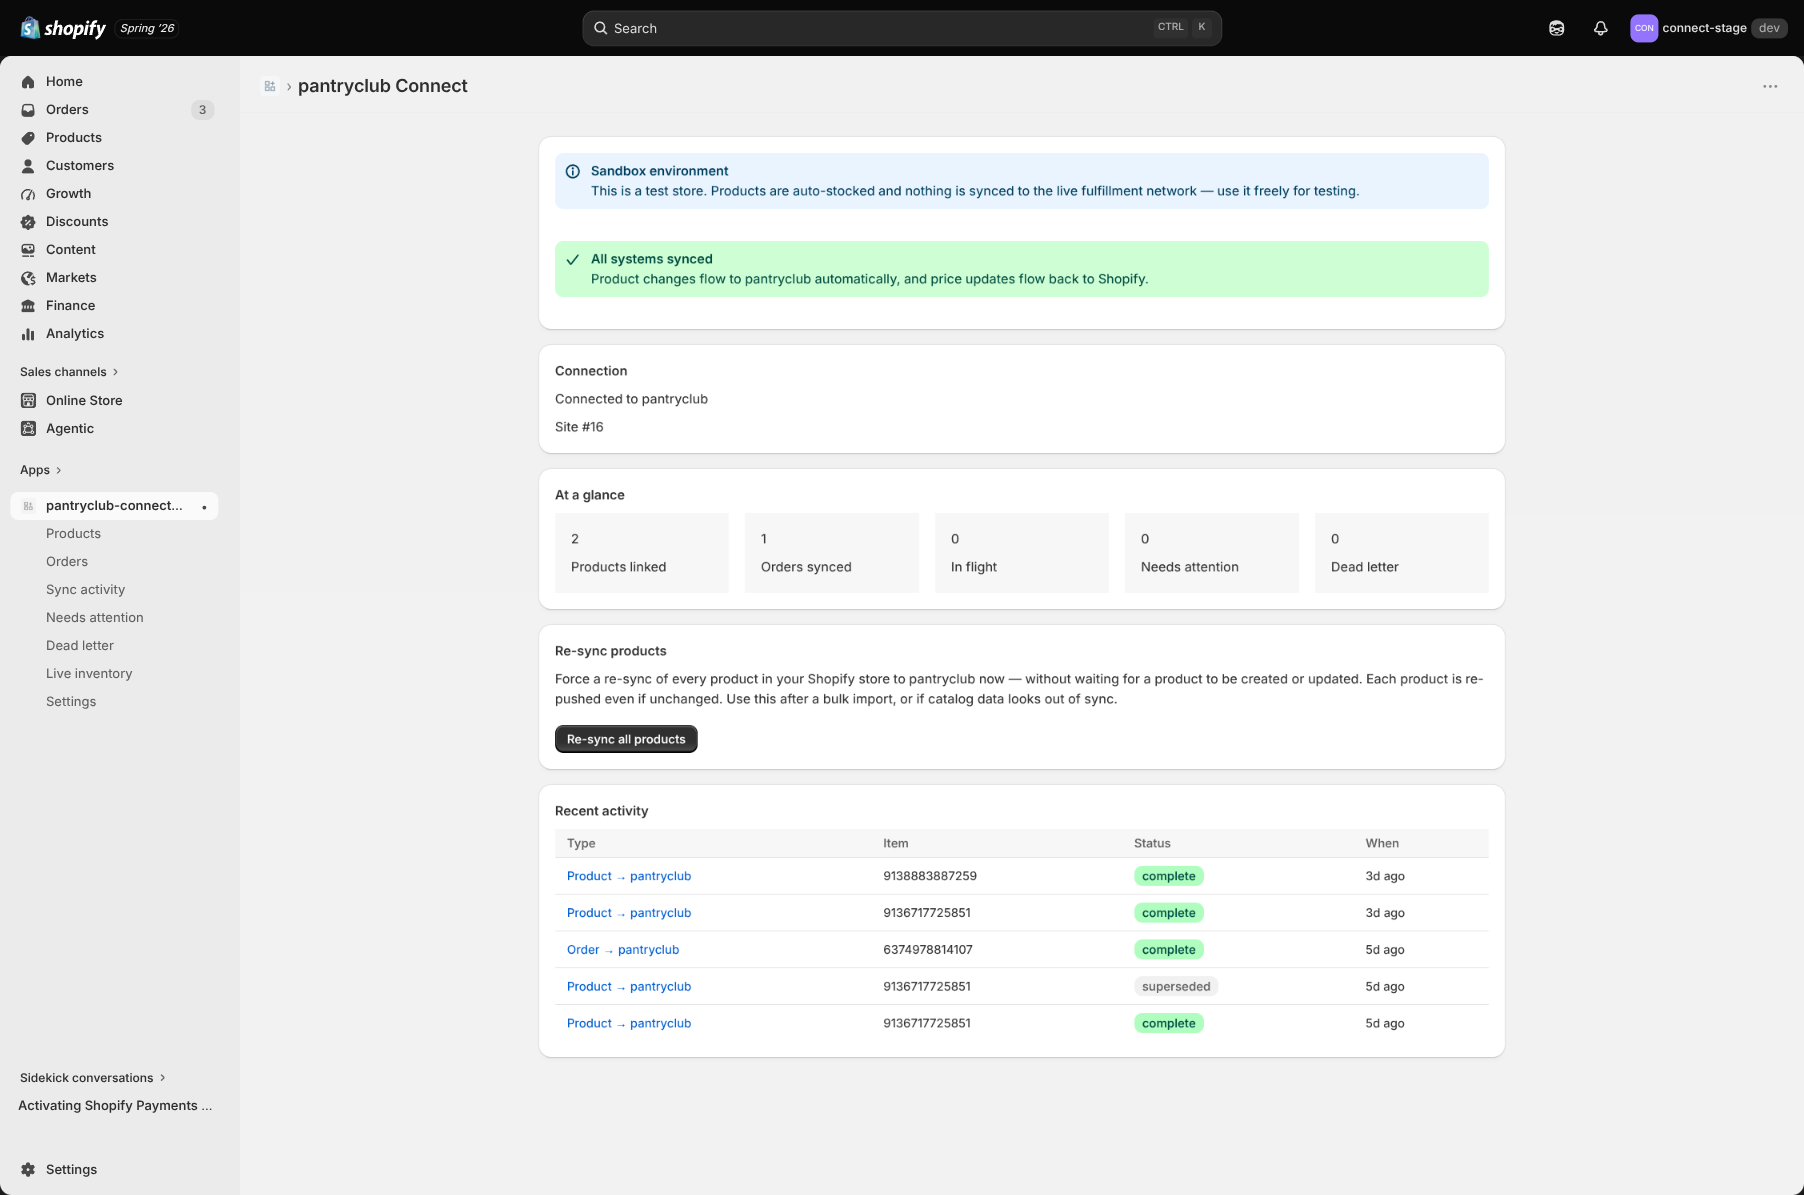Click the Finance bank icon

coord(28,306)
